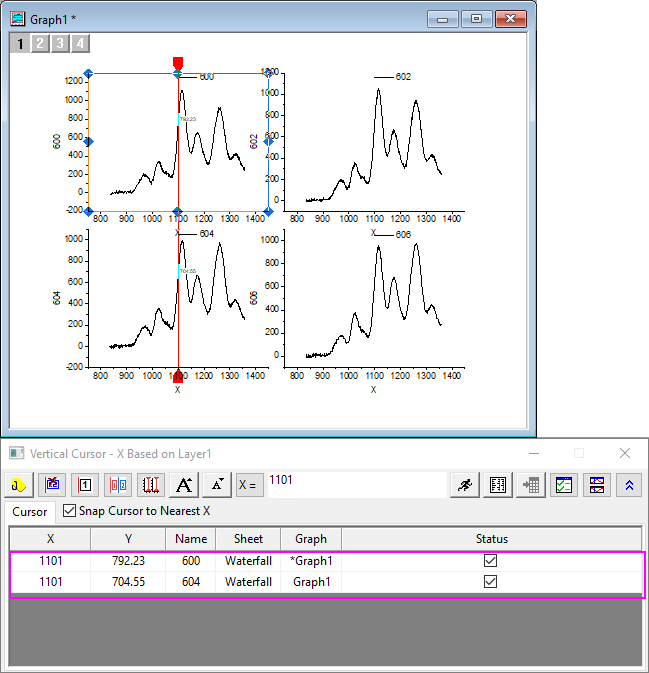Maximize the Graph1 window
Screen dimensions: 649x673
pyautogui.click(x=476, y=19)
